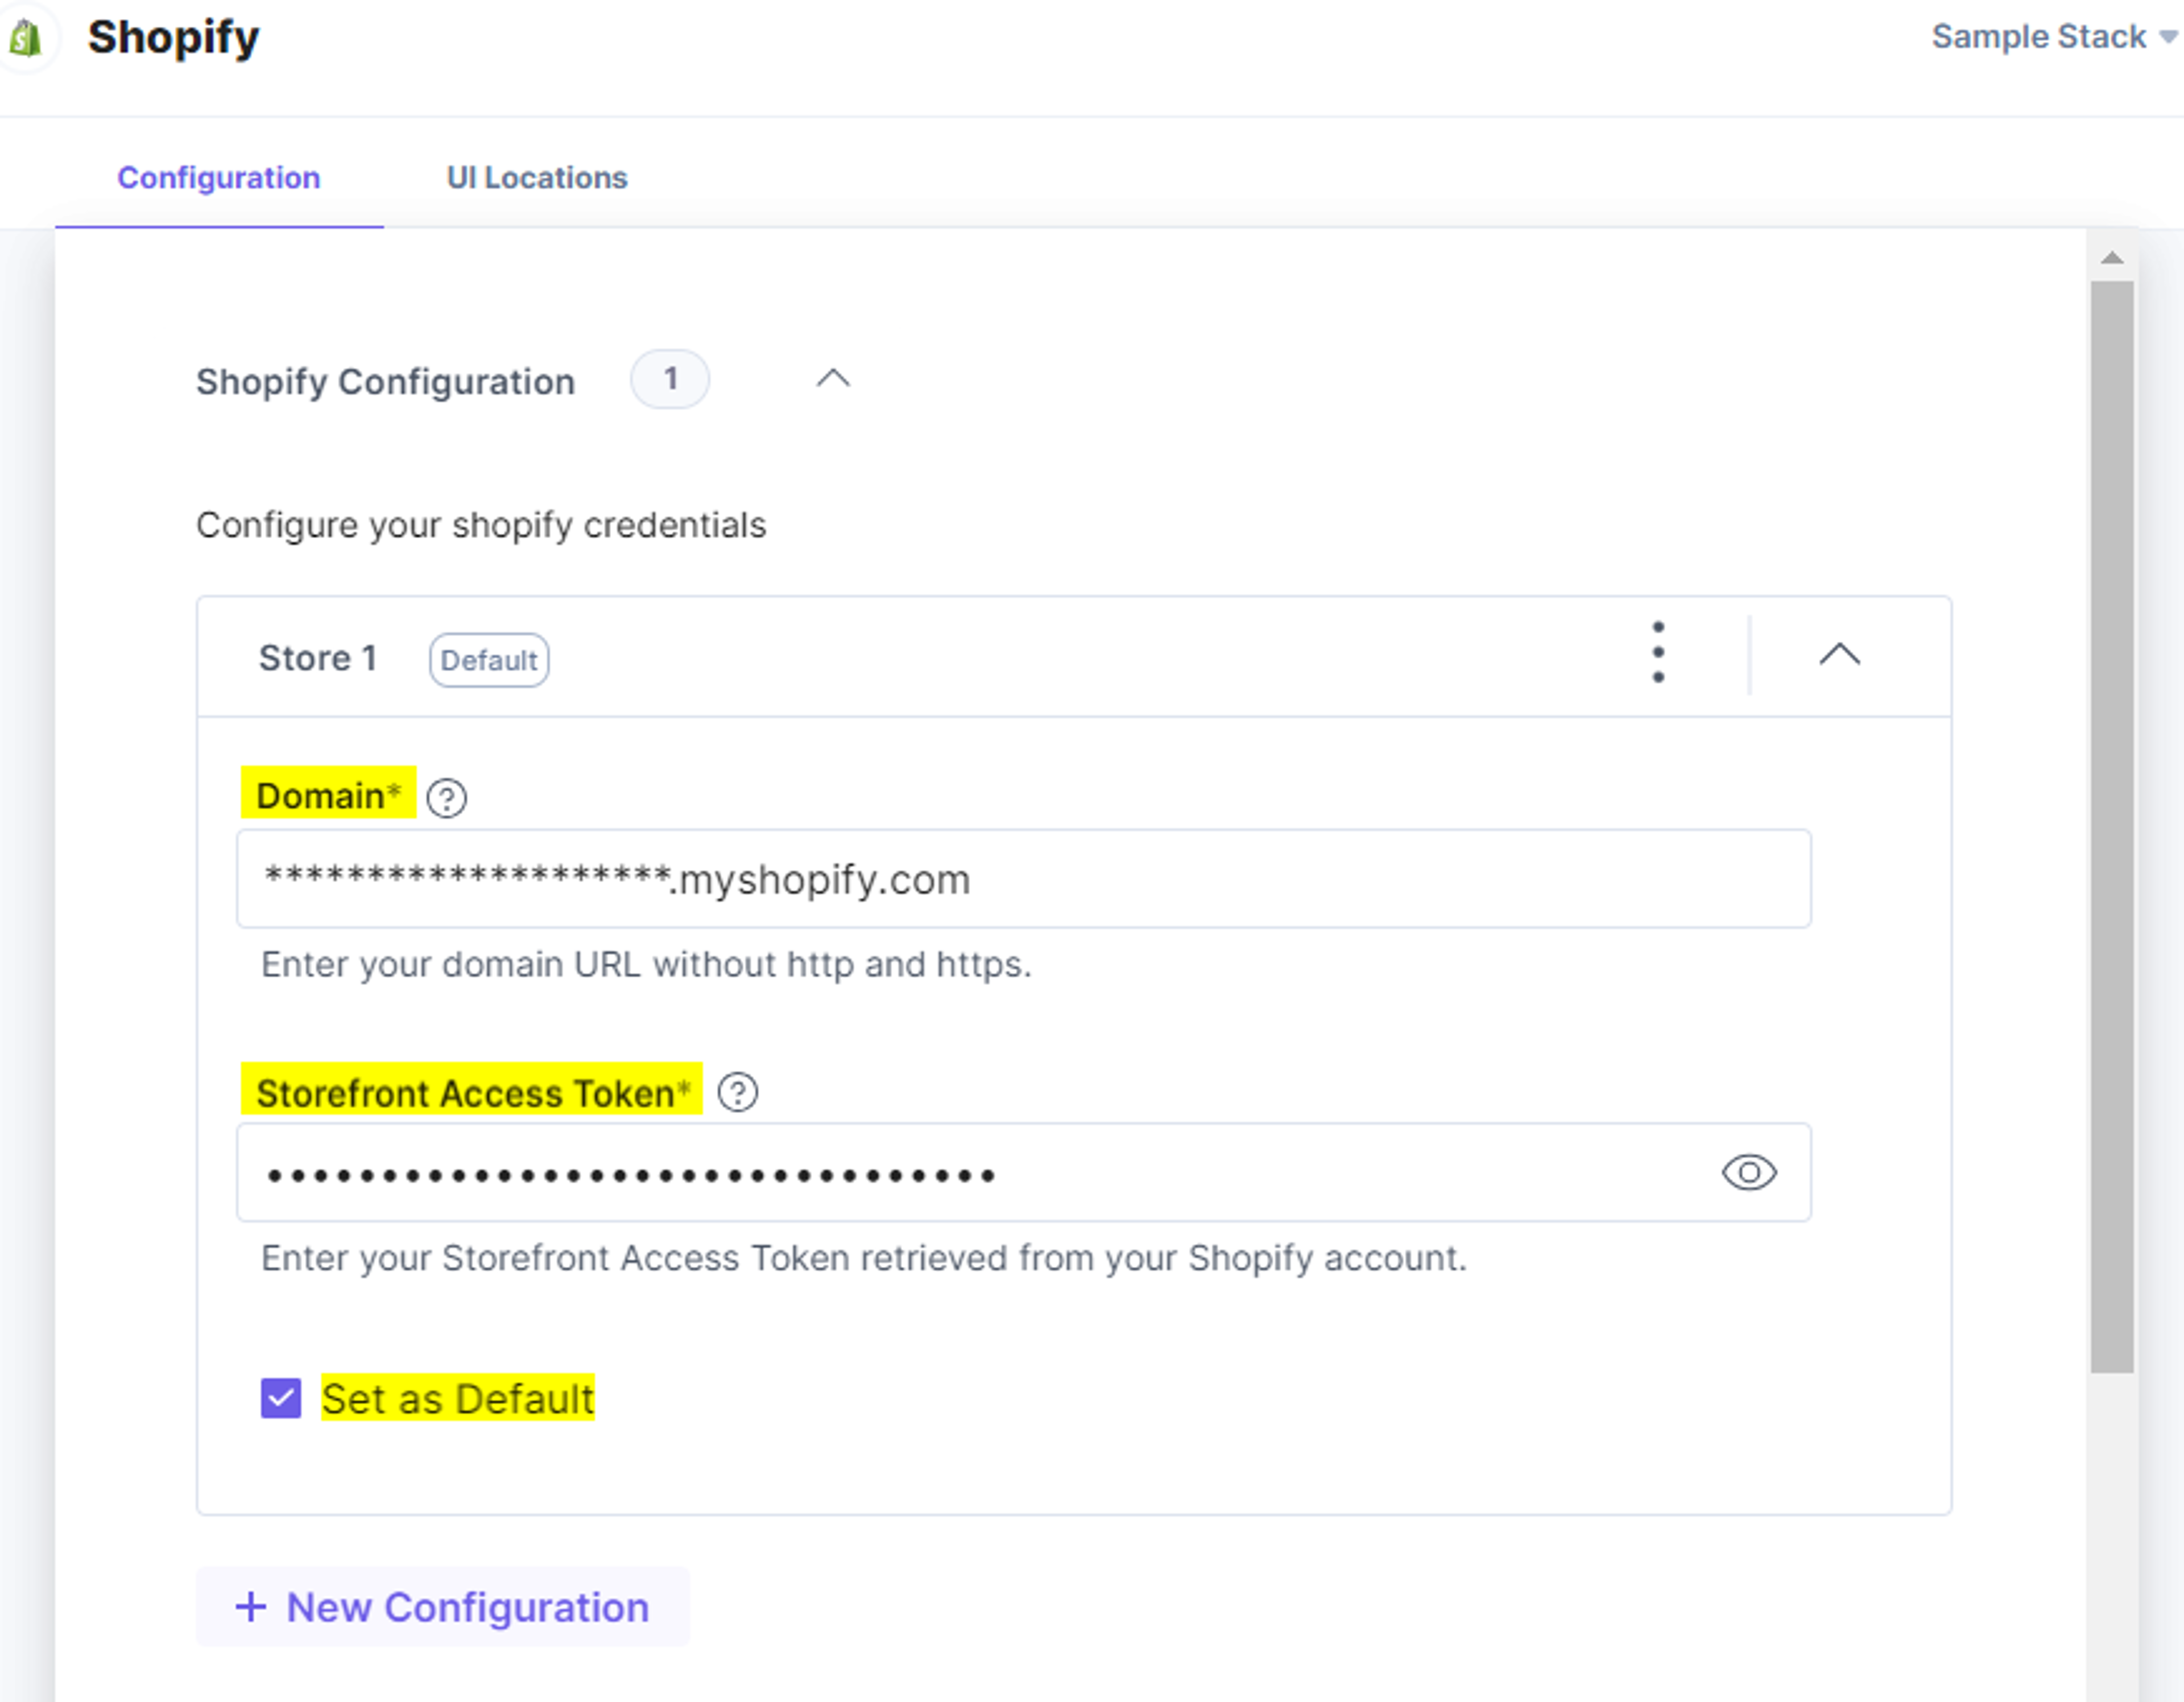Switch to the UI Locations tab

(537, 178)
